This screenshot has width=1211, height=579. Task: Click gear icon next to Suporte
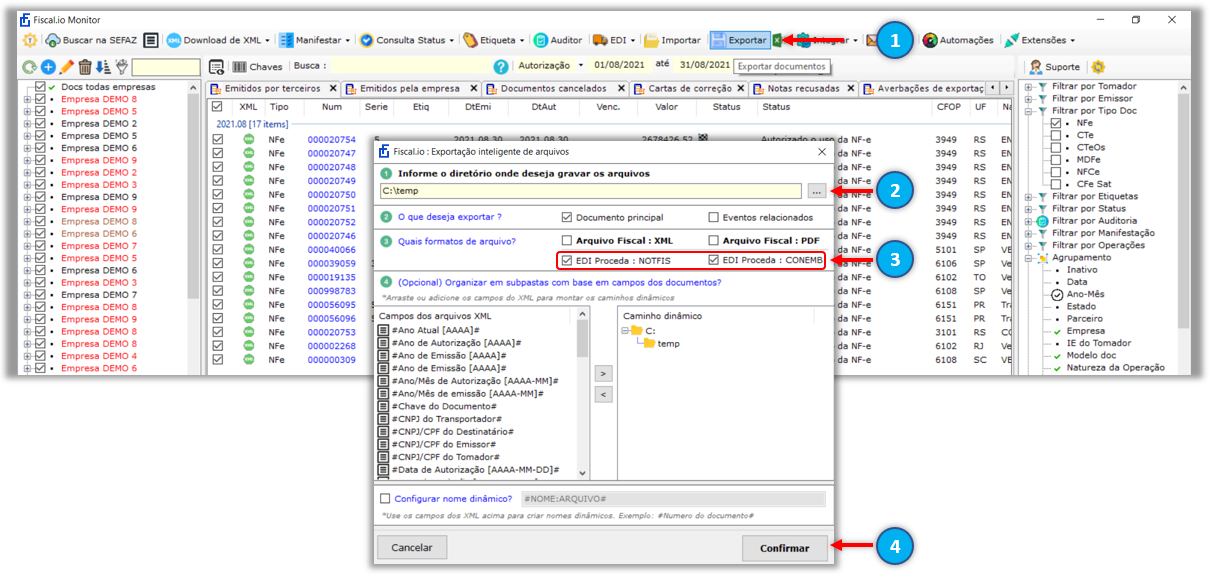point(1098,67)
